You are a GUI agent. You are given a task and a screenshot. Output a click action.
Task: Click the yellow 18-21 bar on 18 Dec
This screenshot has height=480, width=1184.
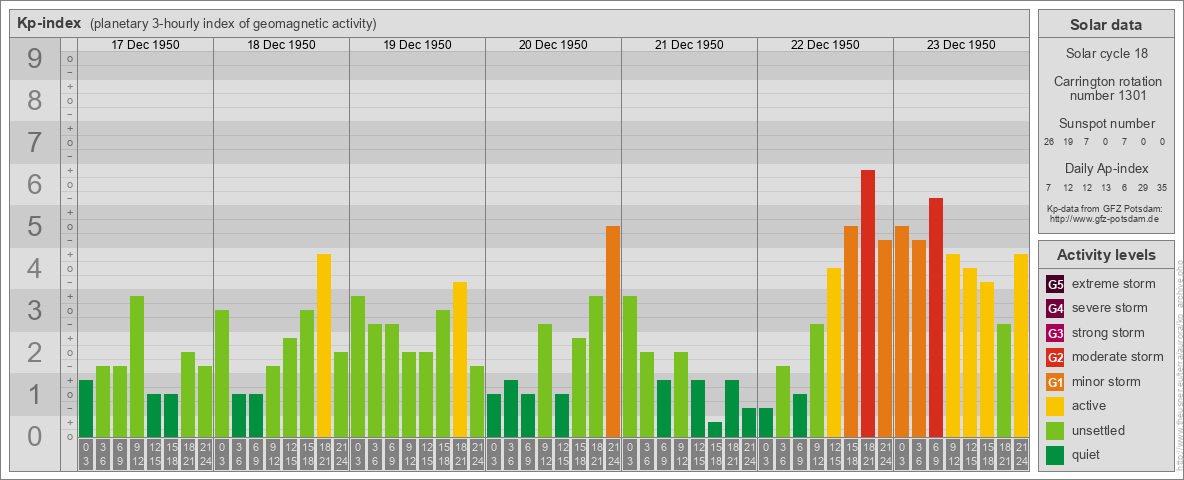pyautogui.click(x=324, y=346)
